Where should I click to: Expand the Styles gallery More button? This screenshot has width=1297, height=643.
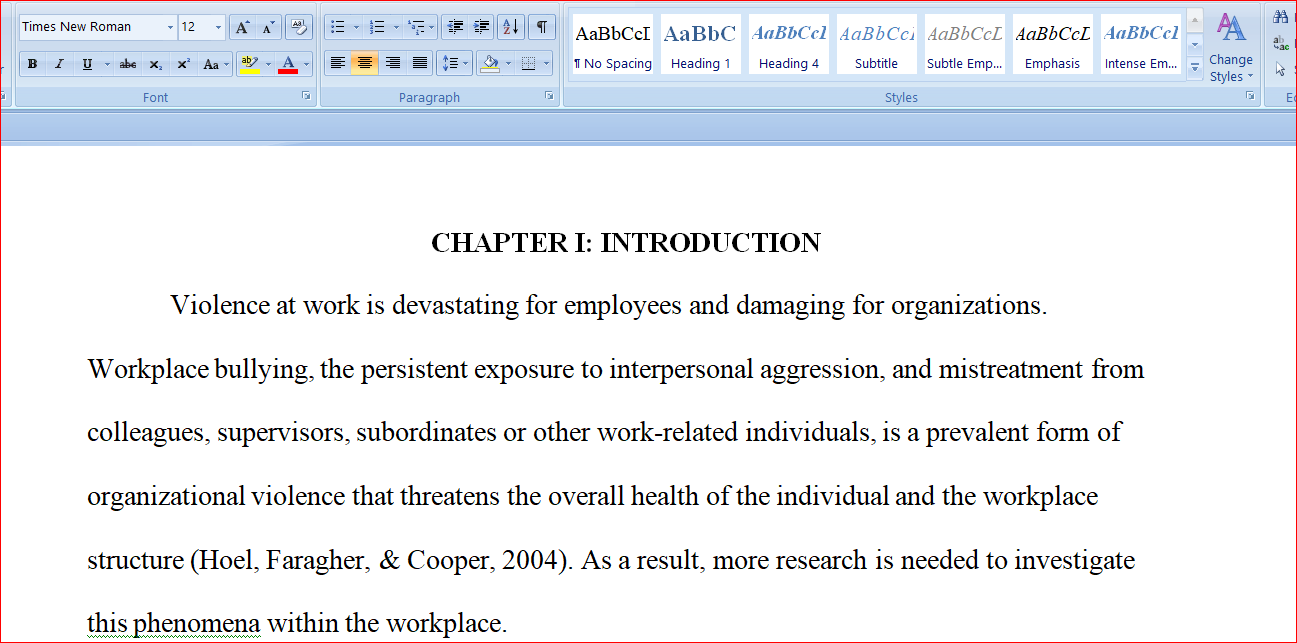pyautogui.click(x=1195, y=67)
